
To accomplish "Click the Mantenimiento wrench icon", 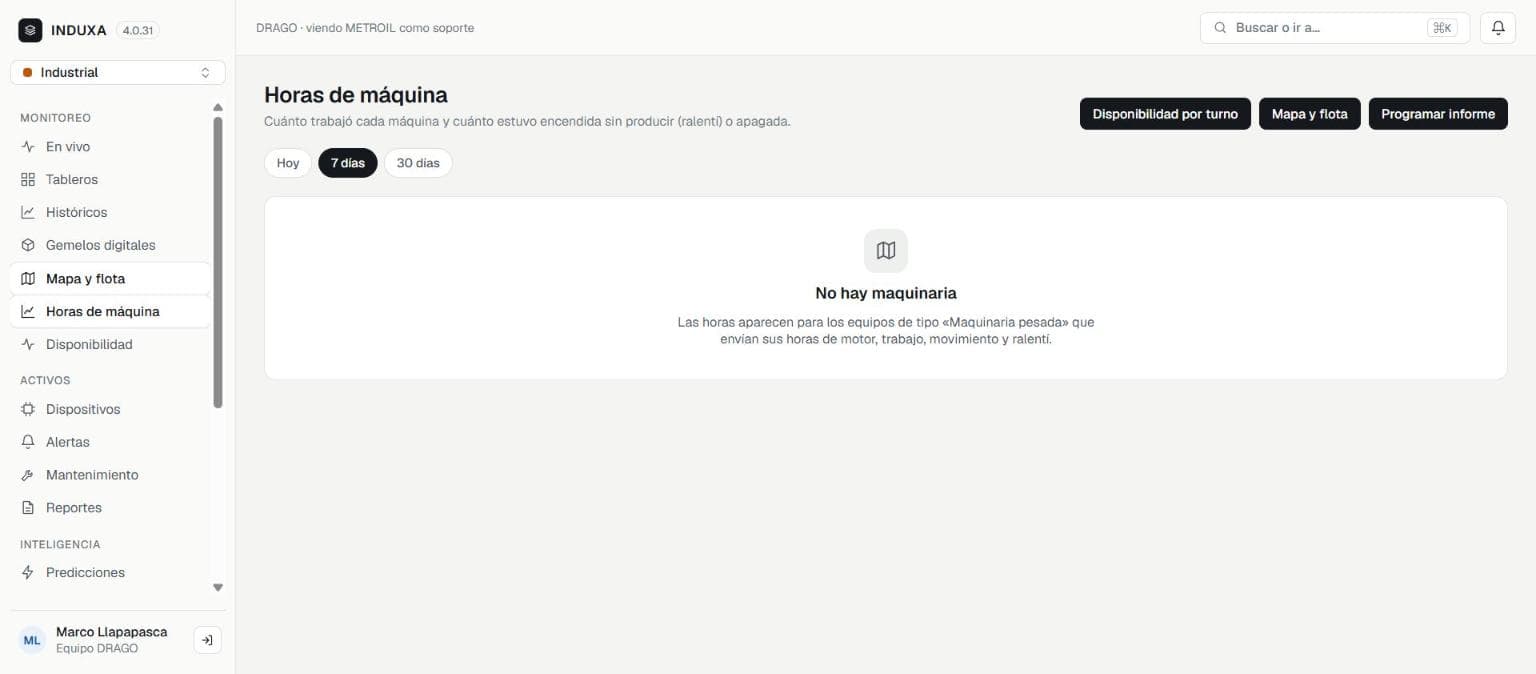I will tap(28, 475).
